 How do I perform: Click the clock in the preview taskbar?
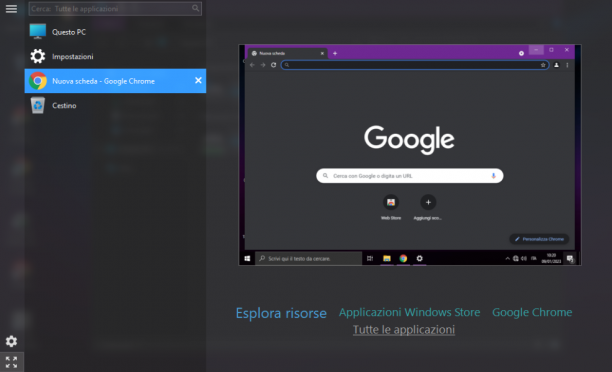pyautogui.click(x=551, y=258)
